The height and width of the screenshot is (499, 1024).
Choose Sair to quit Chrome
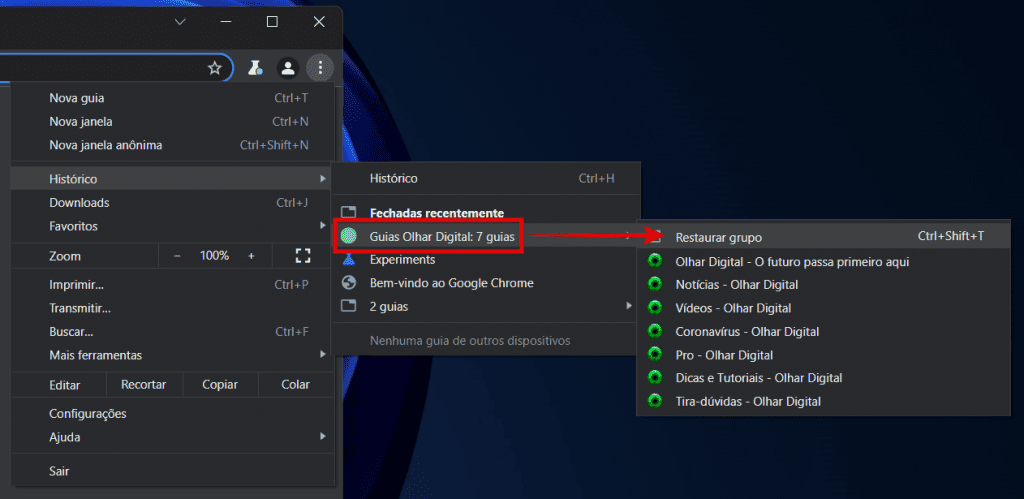tap(172, 471)
